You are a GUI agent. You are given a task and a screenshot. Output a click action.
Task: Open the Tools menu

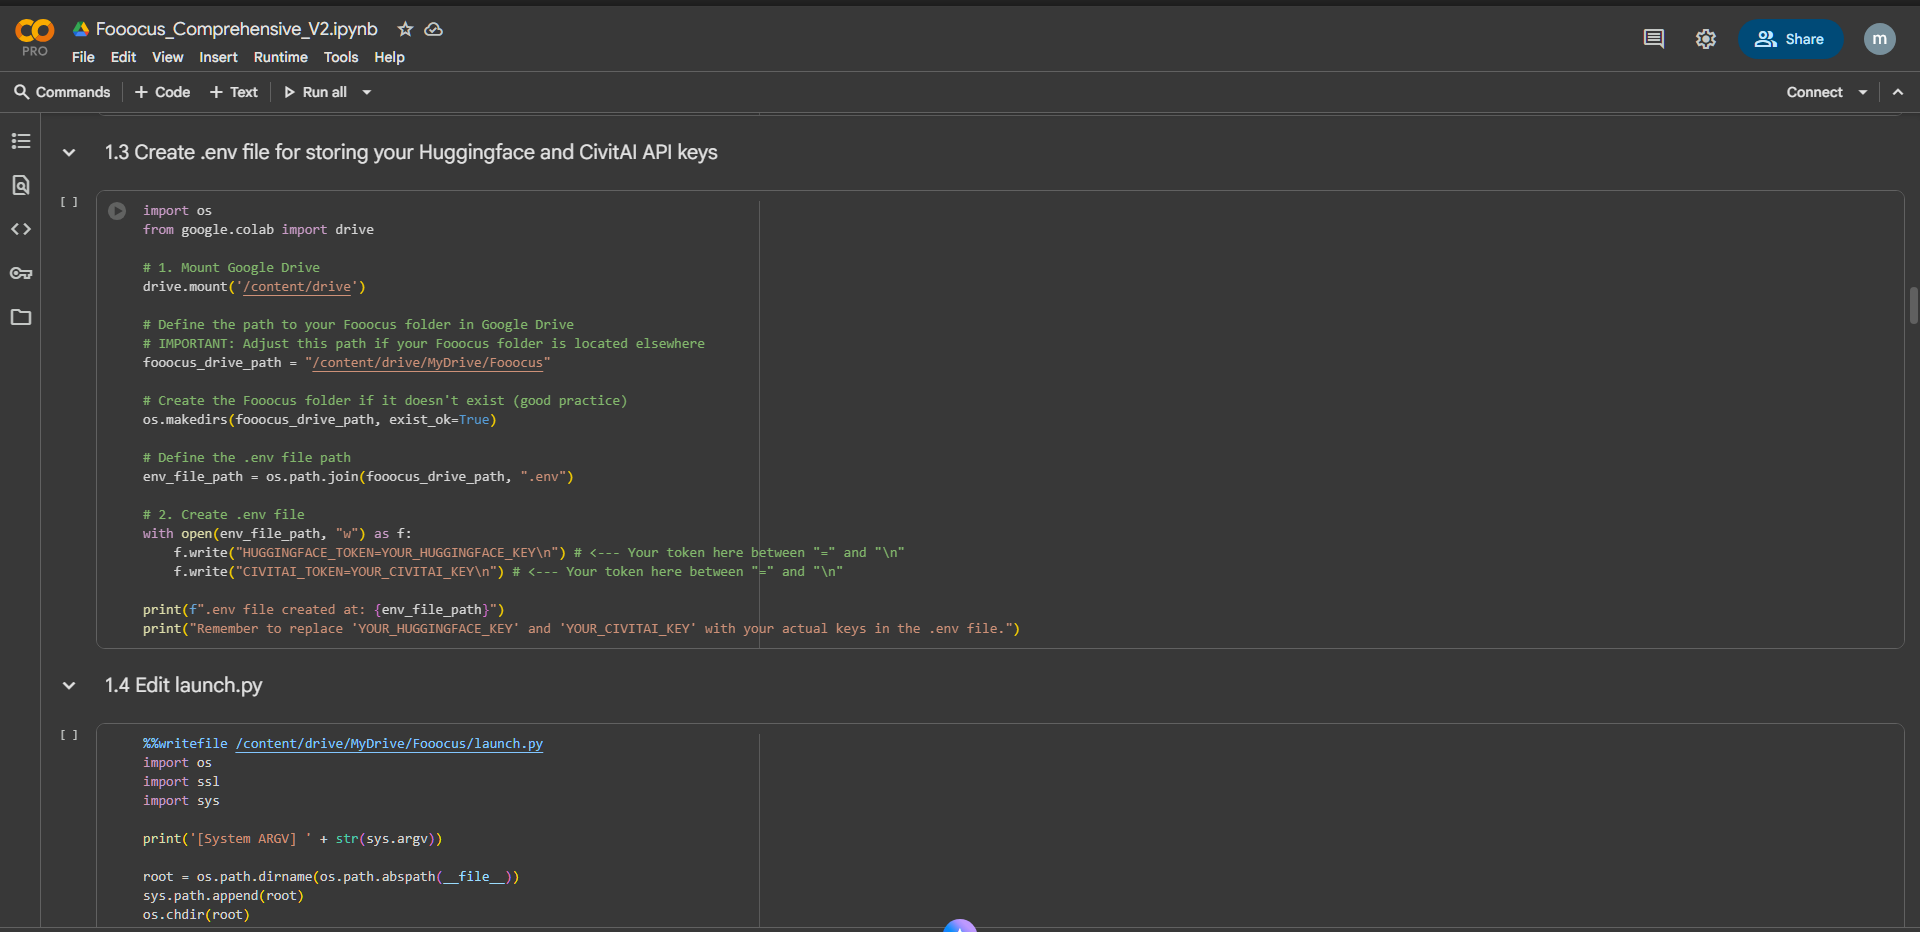[340, 57]
